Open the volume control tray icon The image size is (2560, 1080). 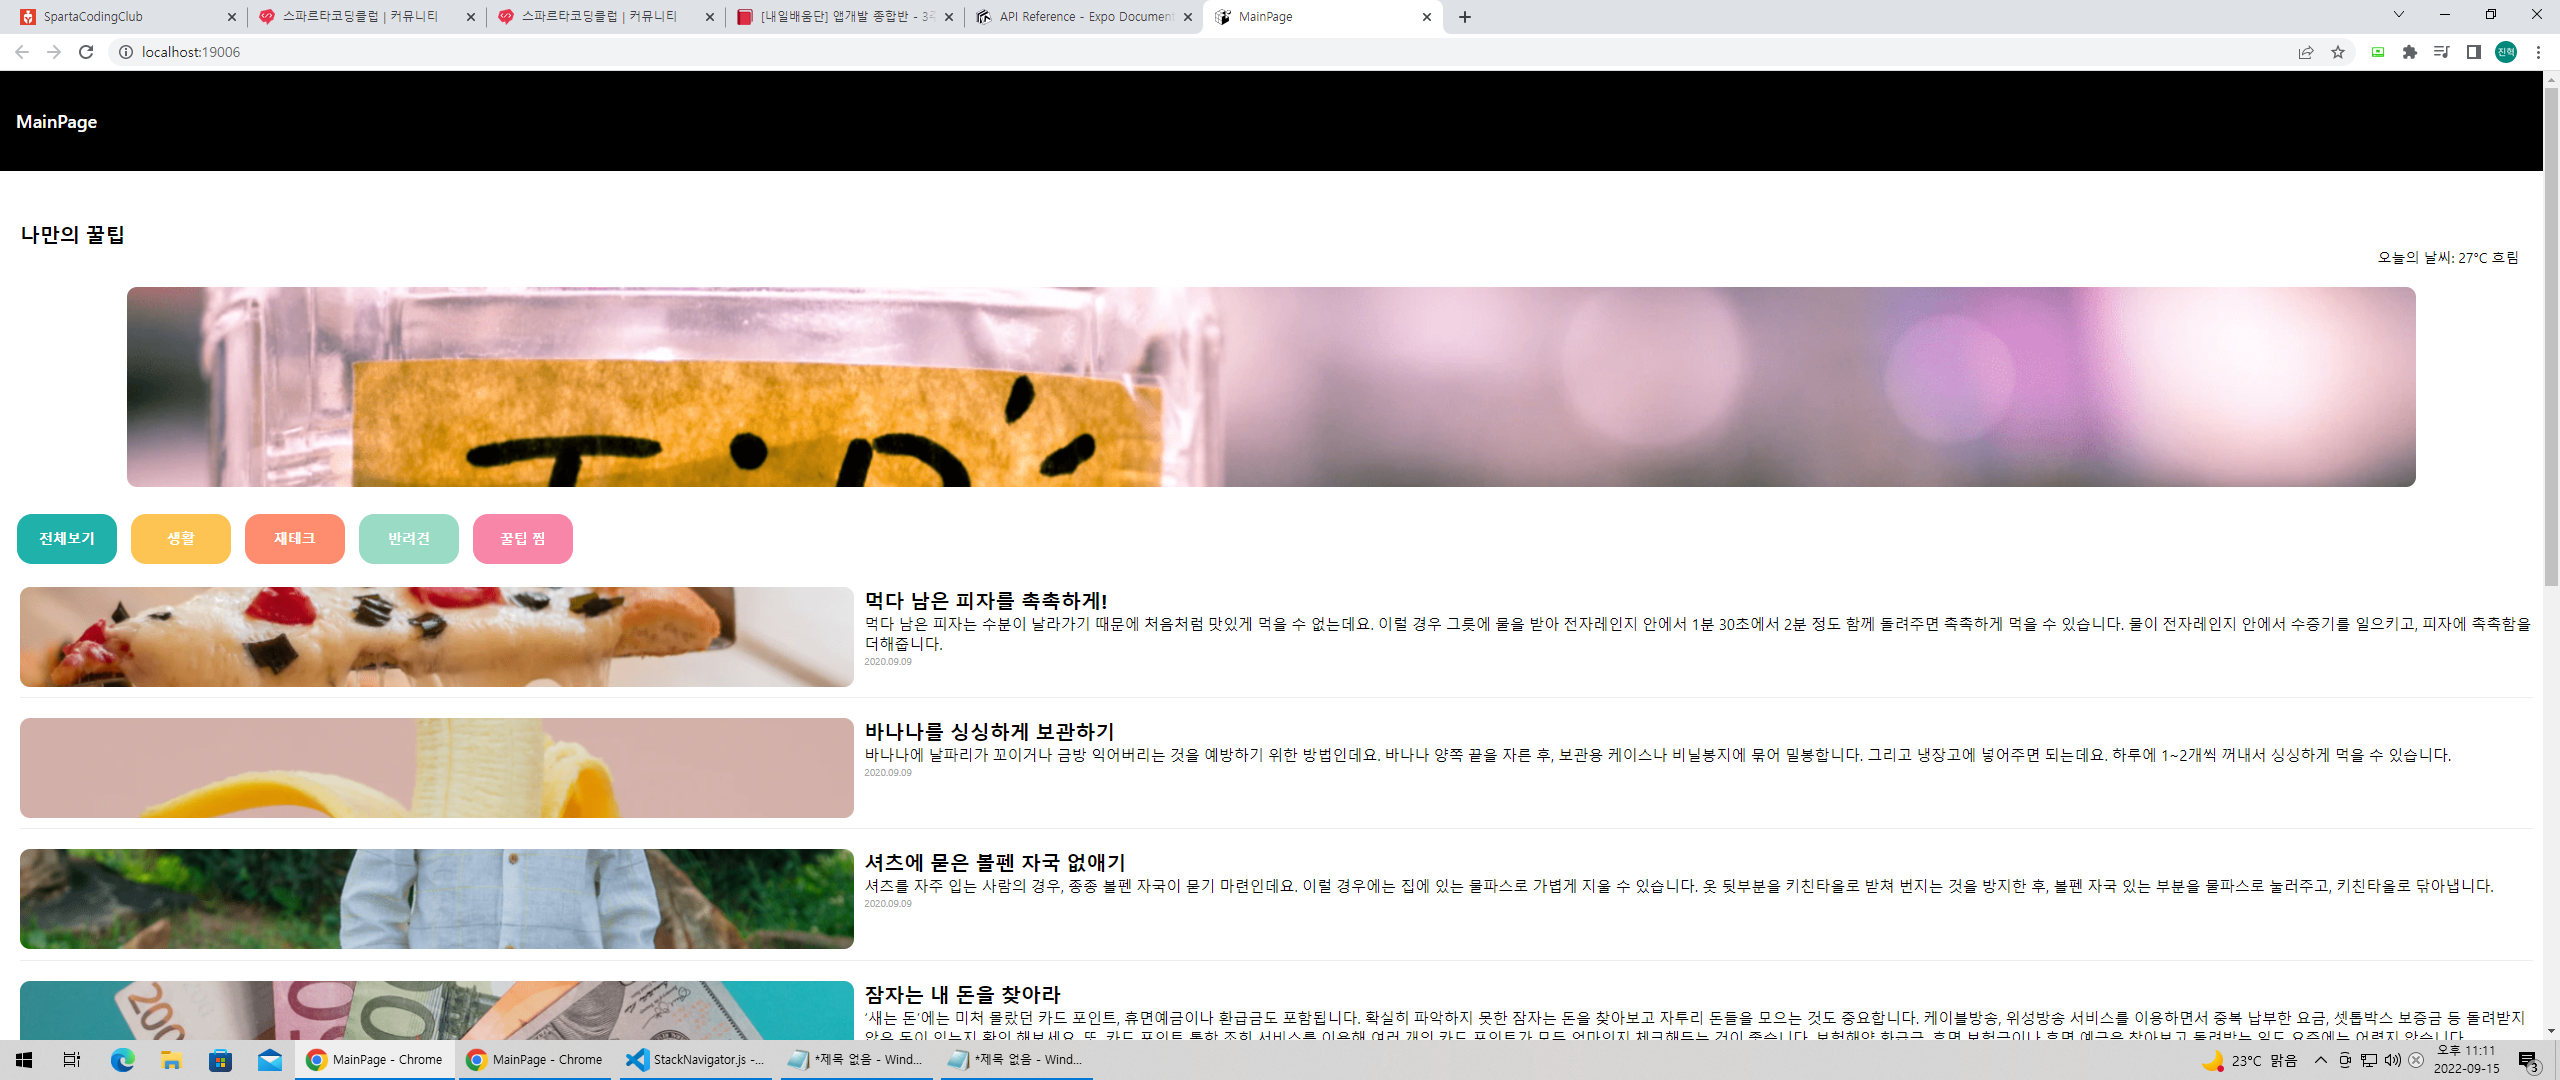[2392, 1060]
